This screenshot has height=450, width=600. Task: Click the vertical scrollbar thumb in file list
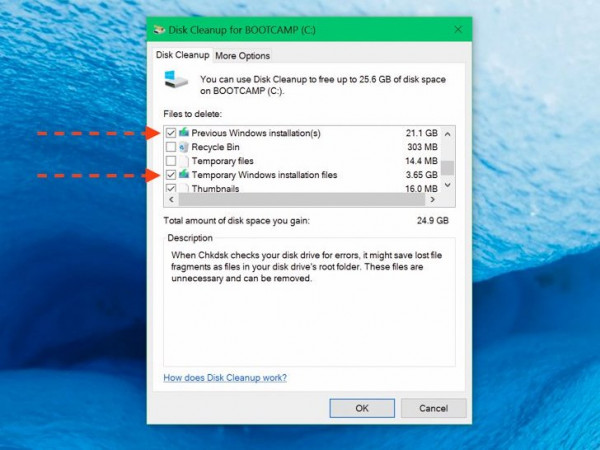[x=447, y=168]
